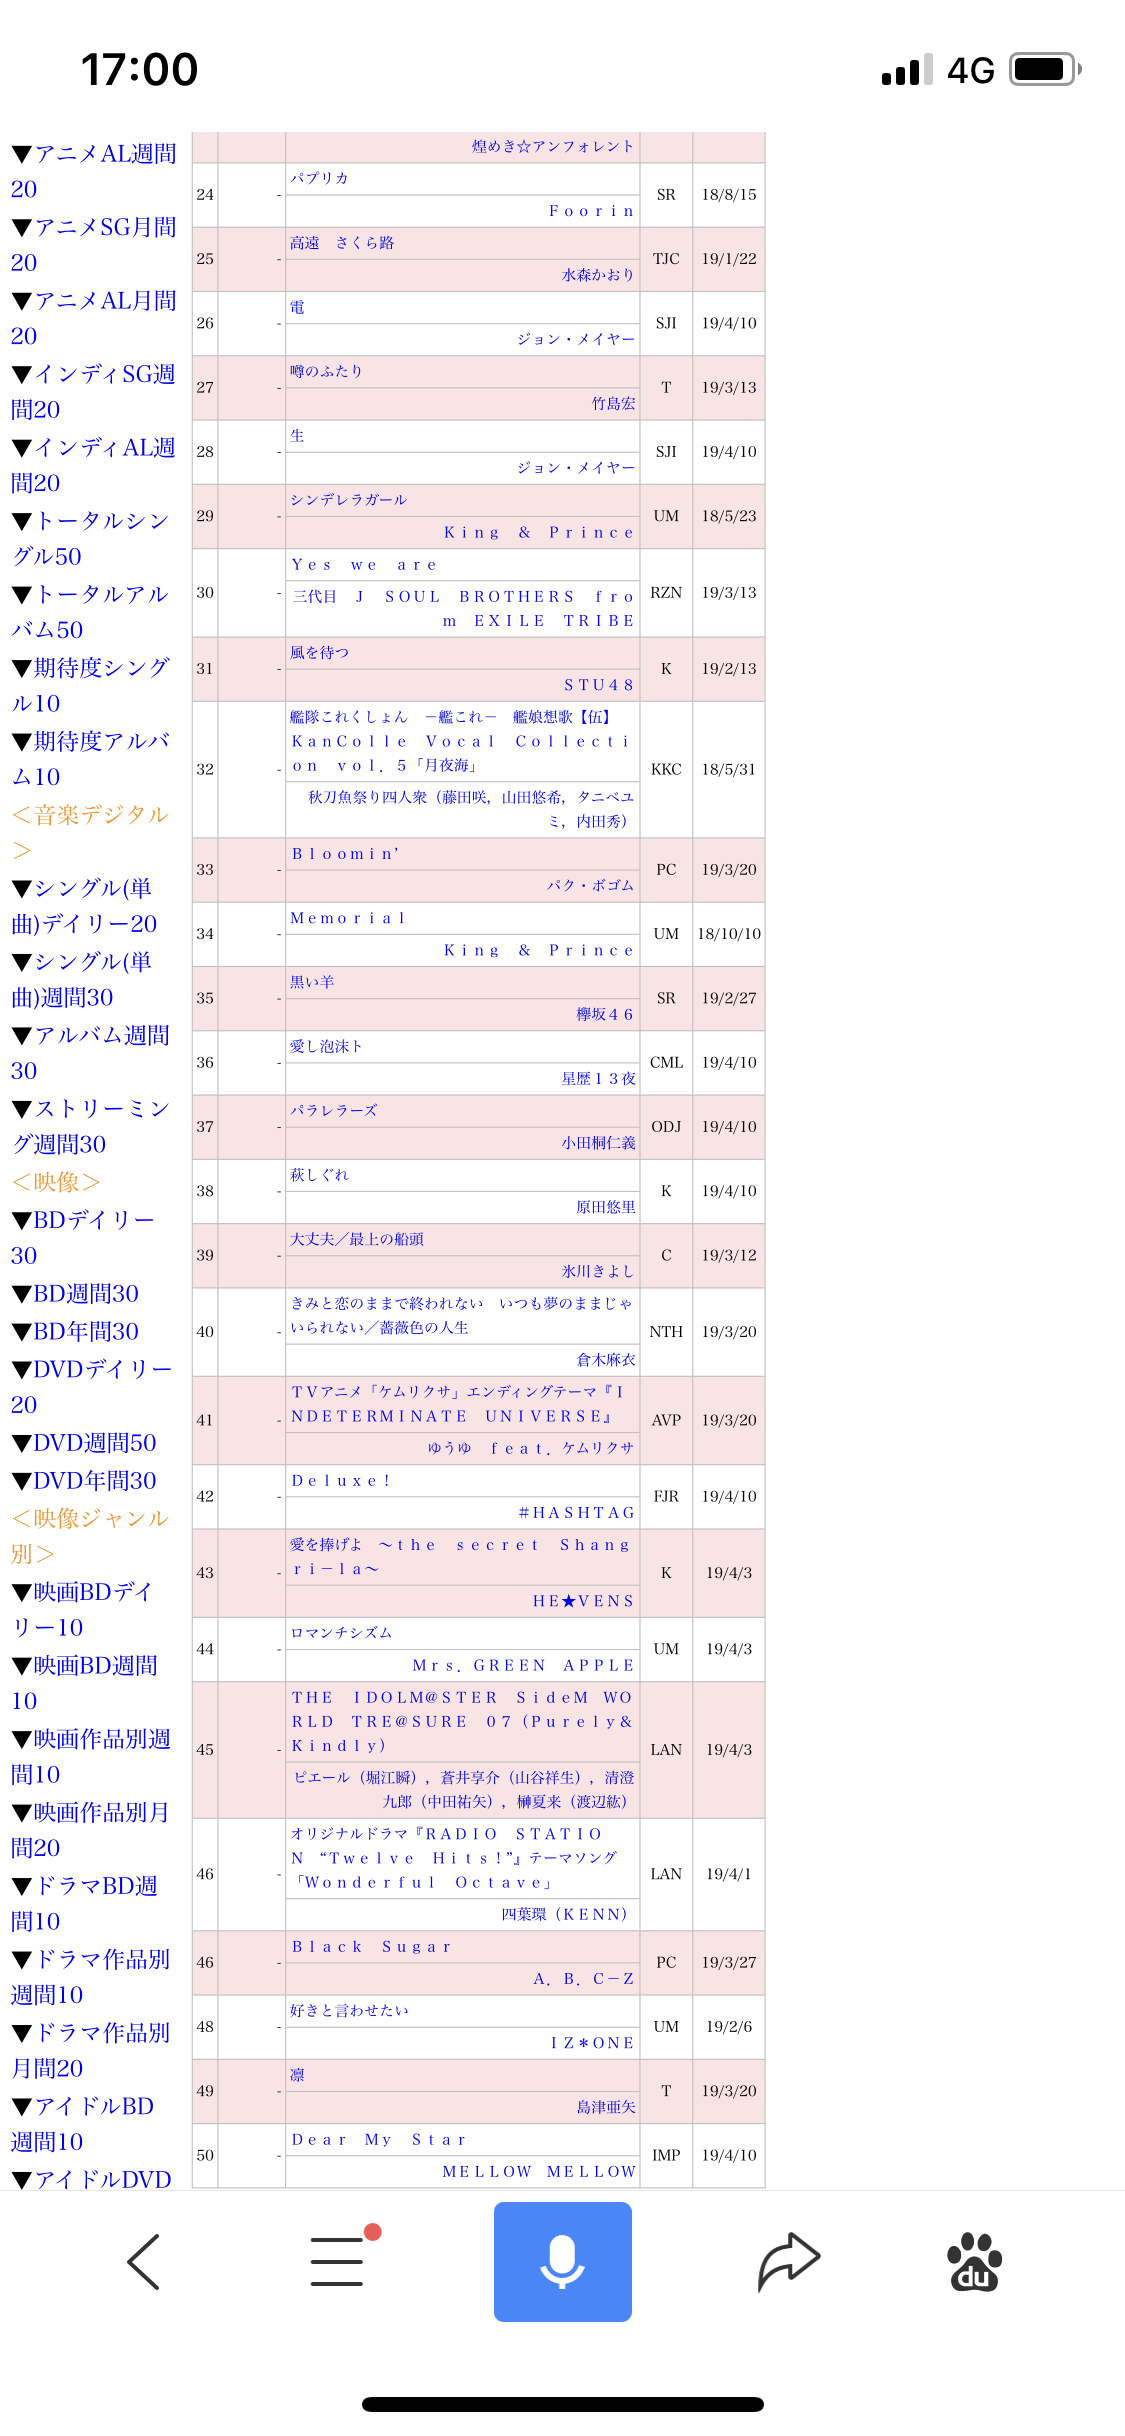Open DVD週間50 link
This screenshot has height=2436, width=1125.
point(84,1443)
